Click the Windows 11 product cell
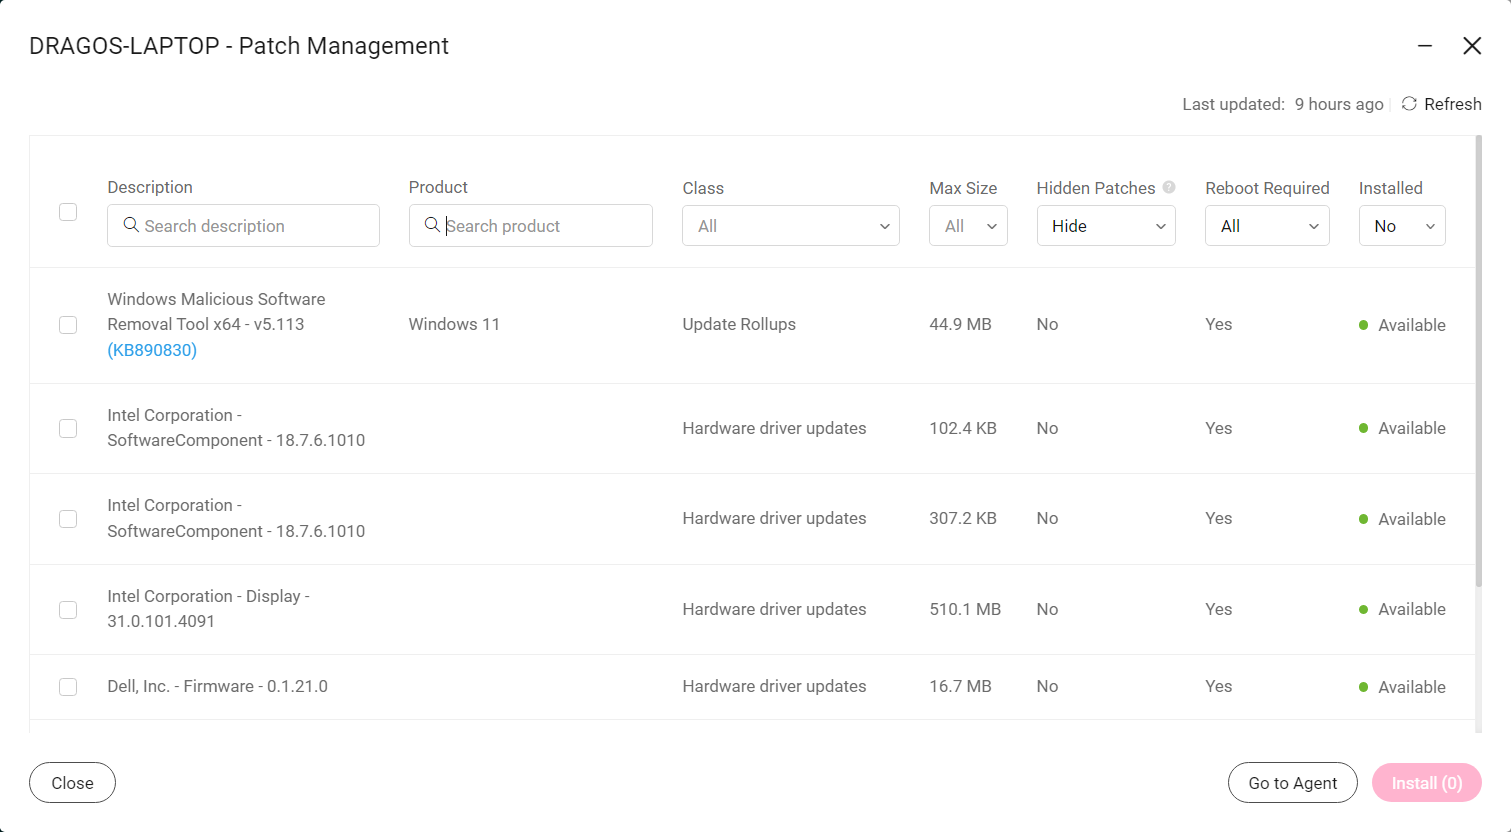The image size is (1511, 832). pos(454,324)
